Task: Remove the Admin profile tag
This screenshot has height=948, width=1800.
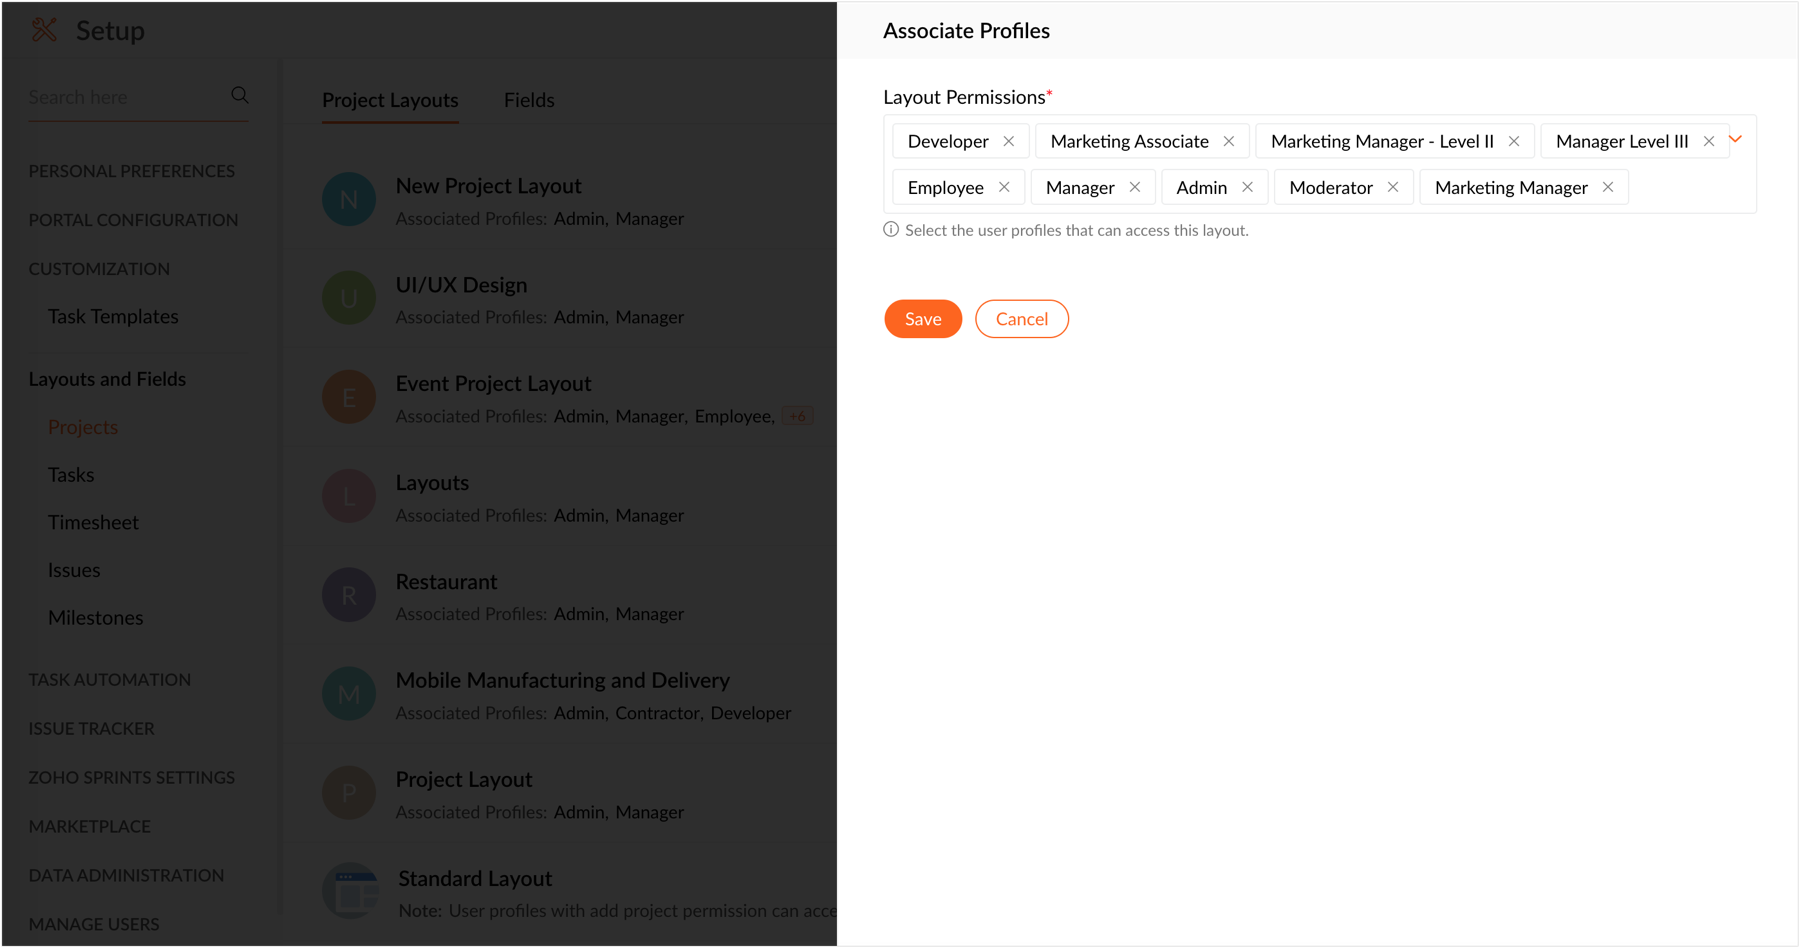Action: click(x=1248, y=187)
